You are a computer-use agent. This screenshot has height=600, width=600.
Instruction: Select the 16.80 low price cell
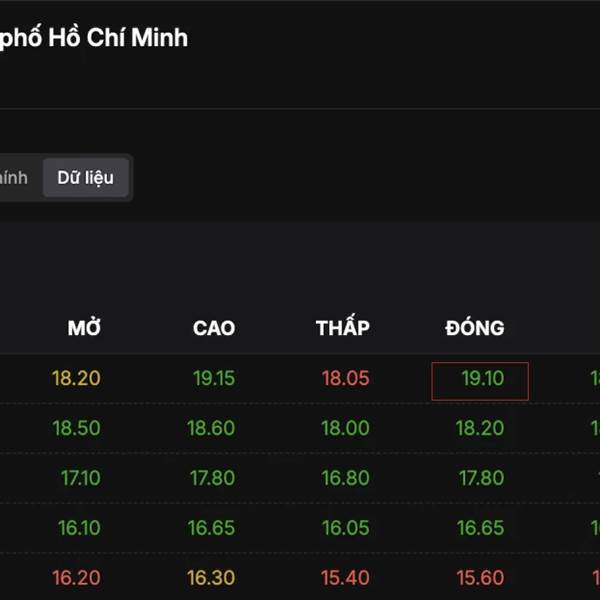point(345,479)
